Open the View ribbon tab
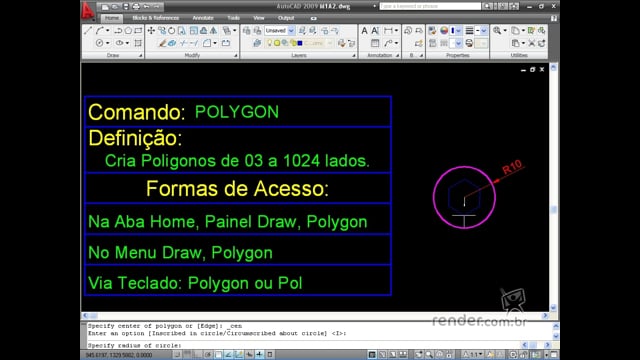This screenshot has height=360, width=640. tap(258, 18)
